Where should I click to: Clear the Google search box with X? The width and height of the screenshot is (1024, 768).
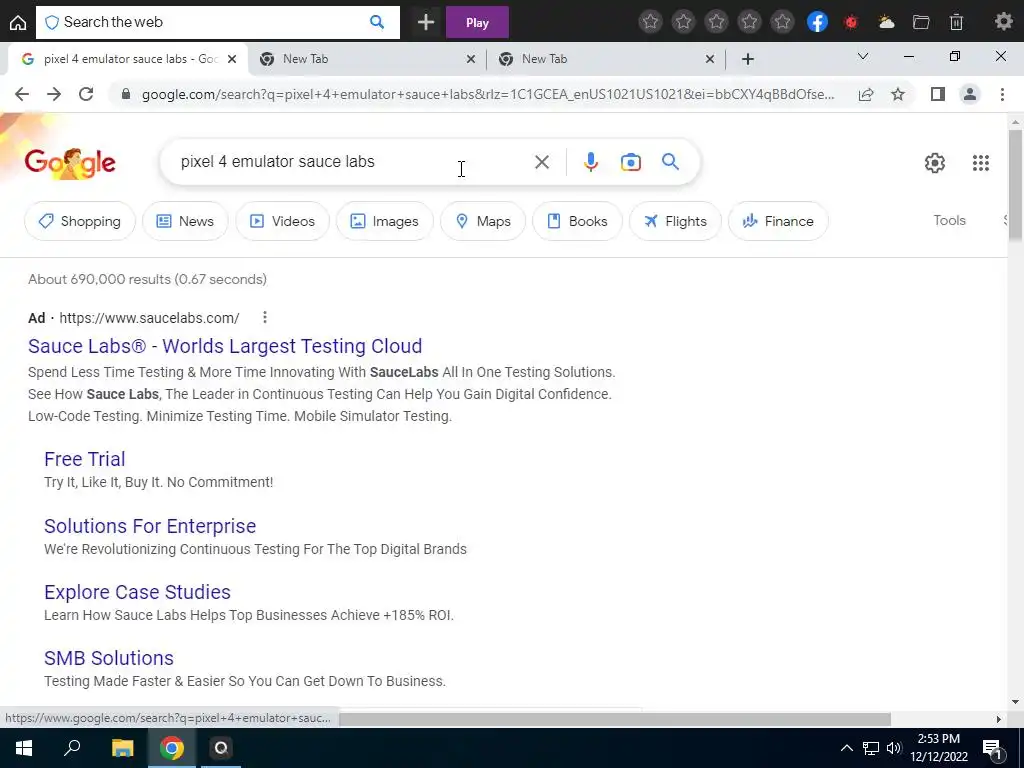[x=541, y=162]
